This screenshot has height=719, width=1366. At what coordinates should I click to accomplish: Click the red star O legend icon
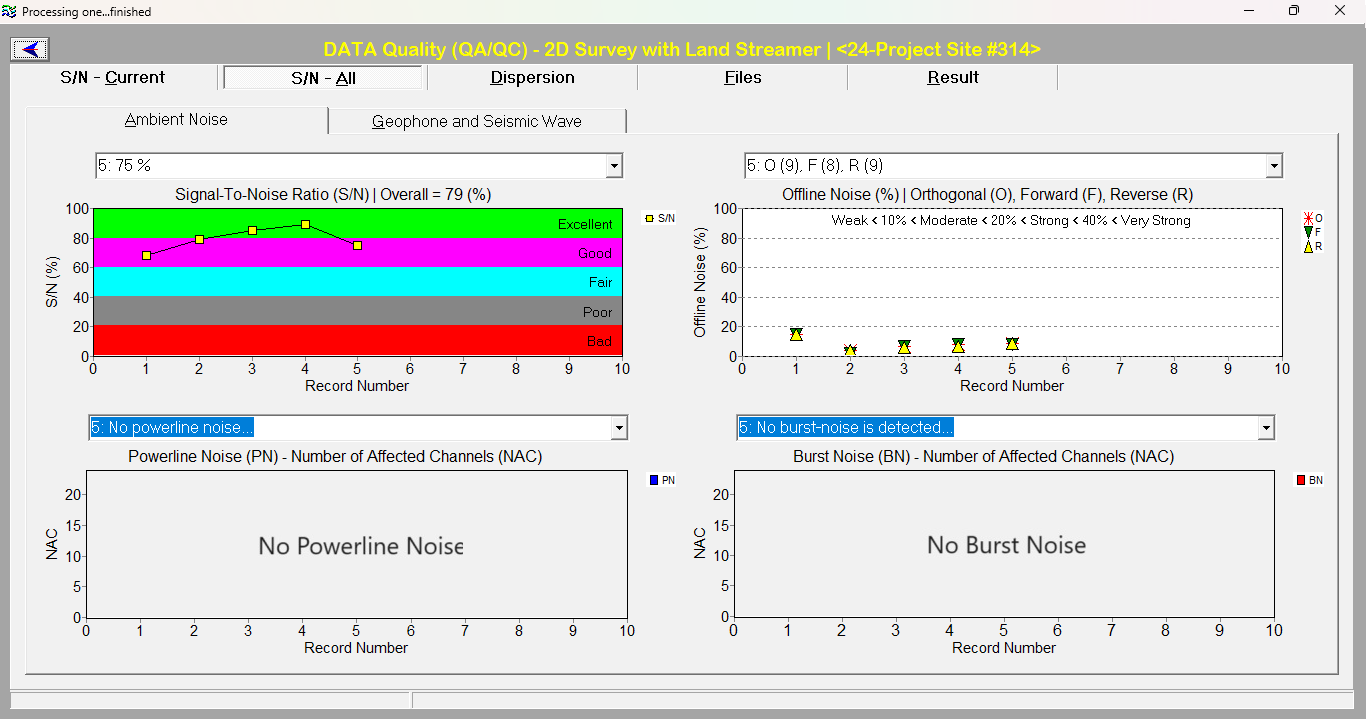(x=1308, y=218)
